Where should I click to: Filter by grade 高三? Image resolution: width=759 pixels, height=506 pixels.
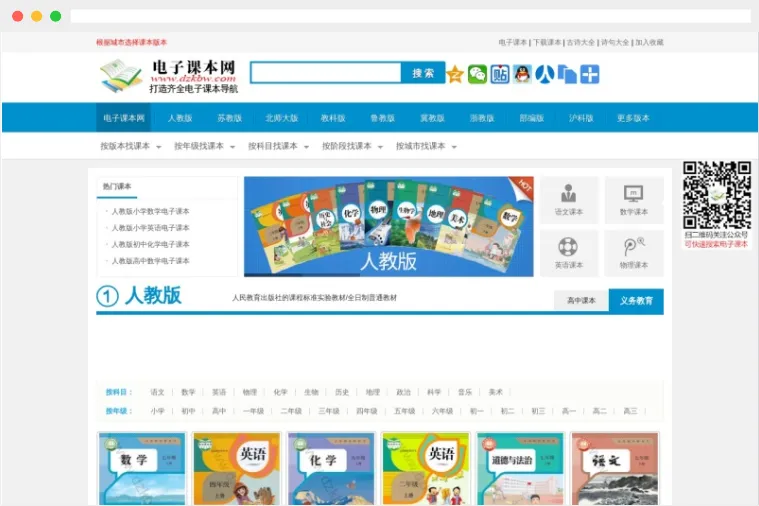(x=630, y=411)
